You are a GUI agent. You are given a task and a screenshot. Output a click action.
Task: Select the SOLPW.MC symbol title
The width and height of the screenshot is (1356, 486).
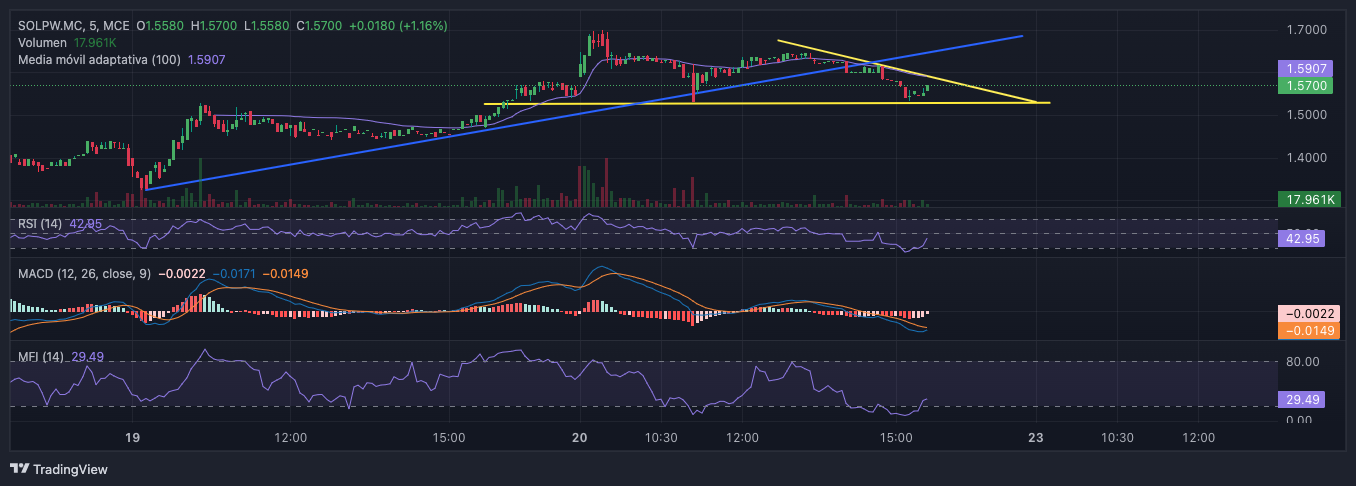[50, 25]
